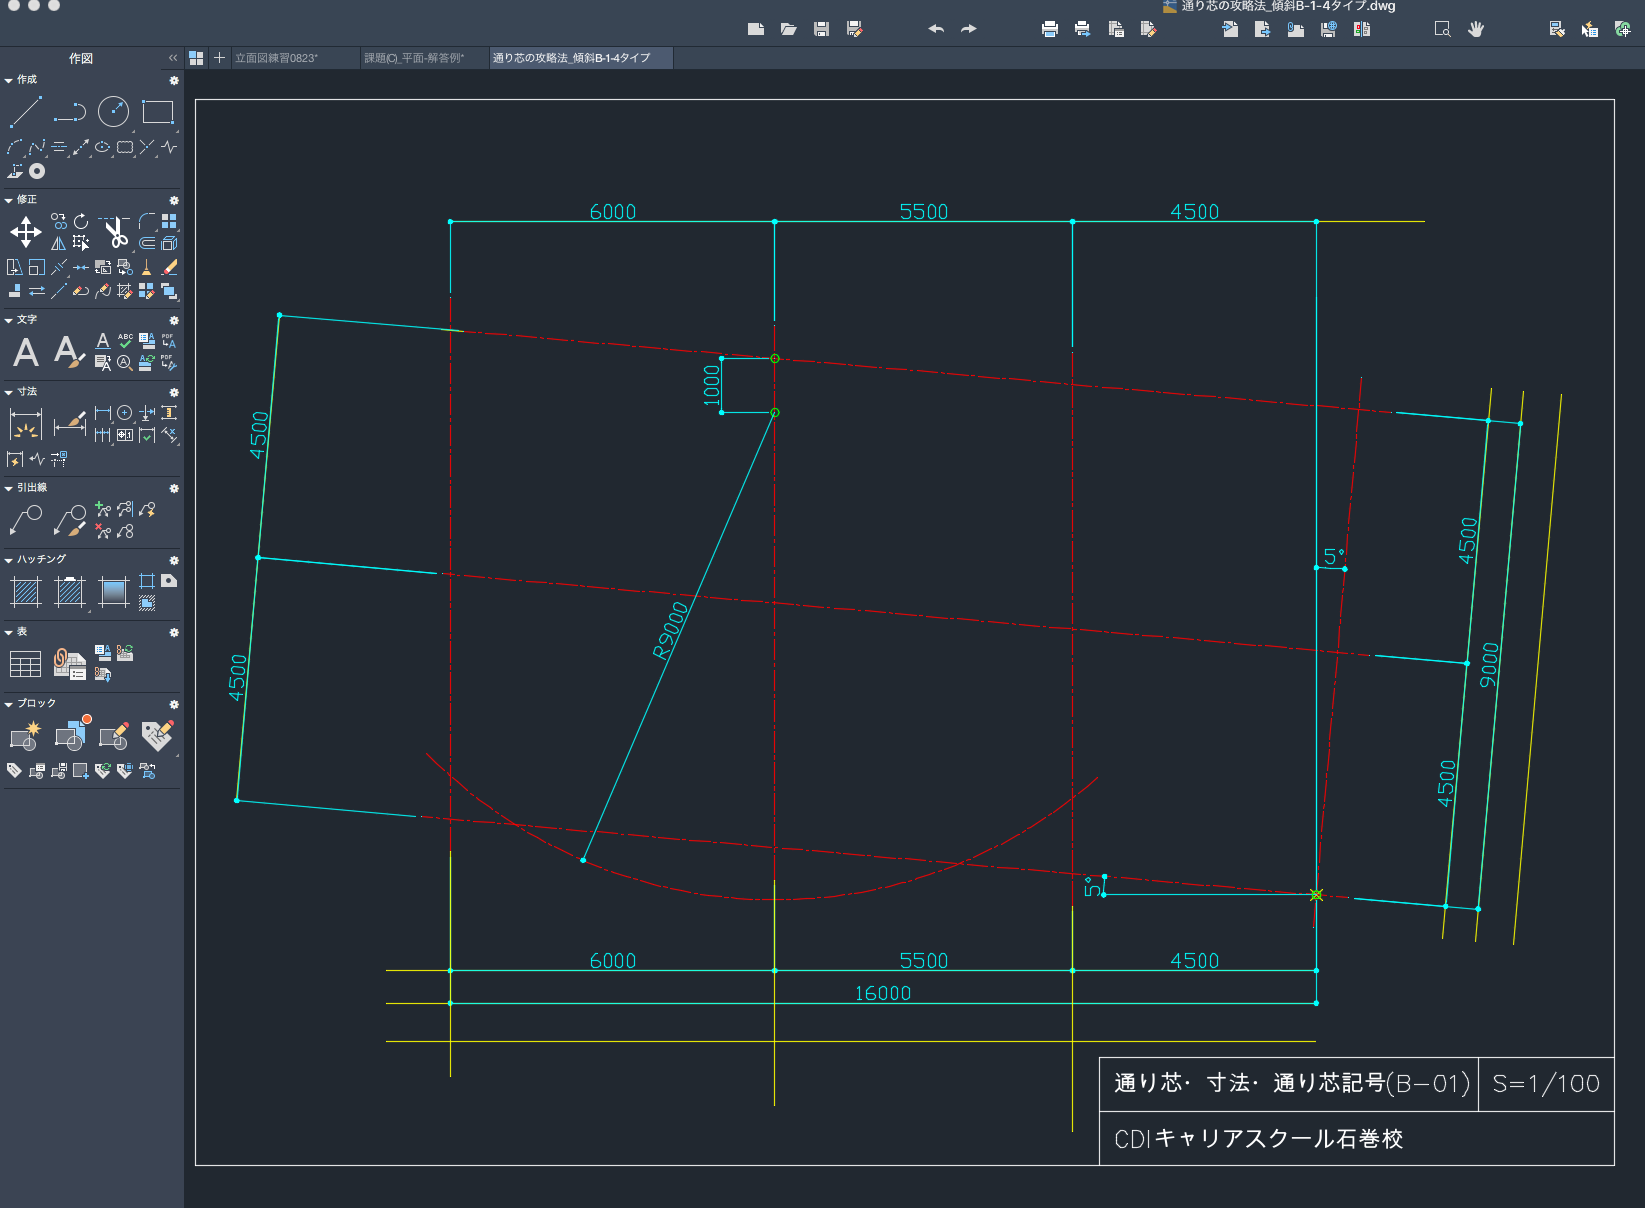The height and width of the screenshot is (1208, 1645).
Task: Pick the Copy objects tool
Action: pyautogui.click(x=59, y=221)
